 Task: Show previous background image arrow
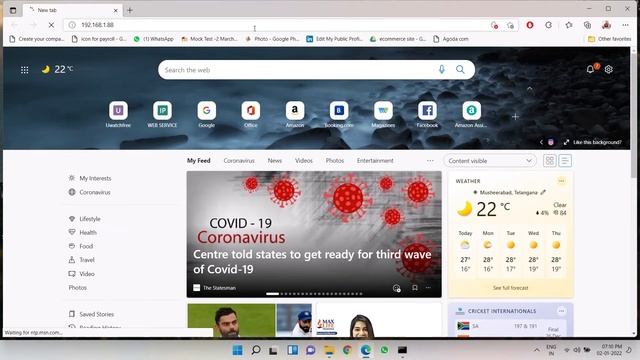point(541,142)
